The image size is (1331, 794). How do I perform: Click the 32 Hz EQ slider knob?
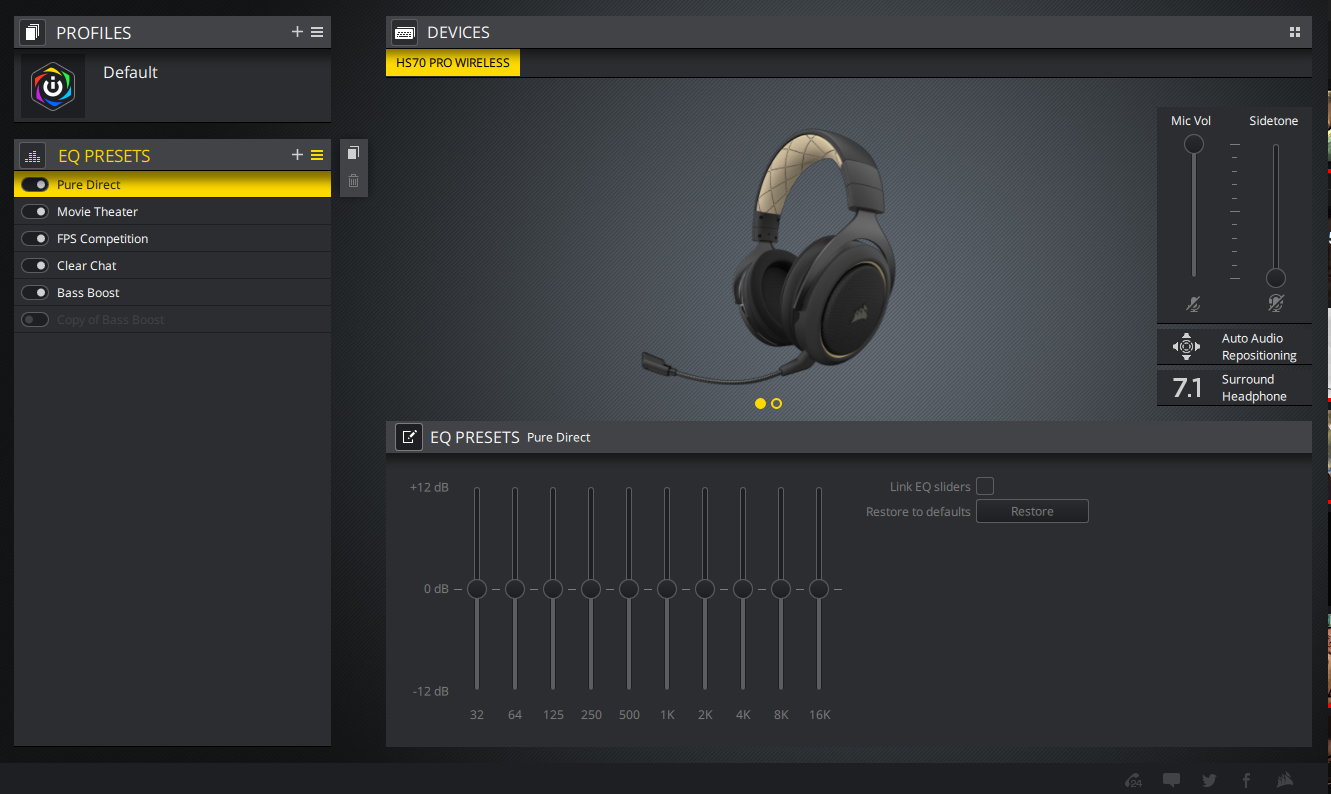[x=477, y=589]
